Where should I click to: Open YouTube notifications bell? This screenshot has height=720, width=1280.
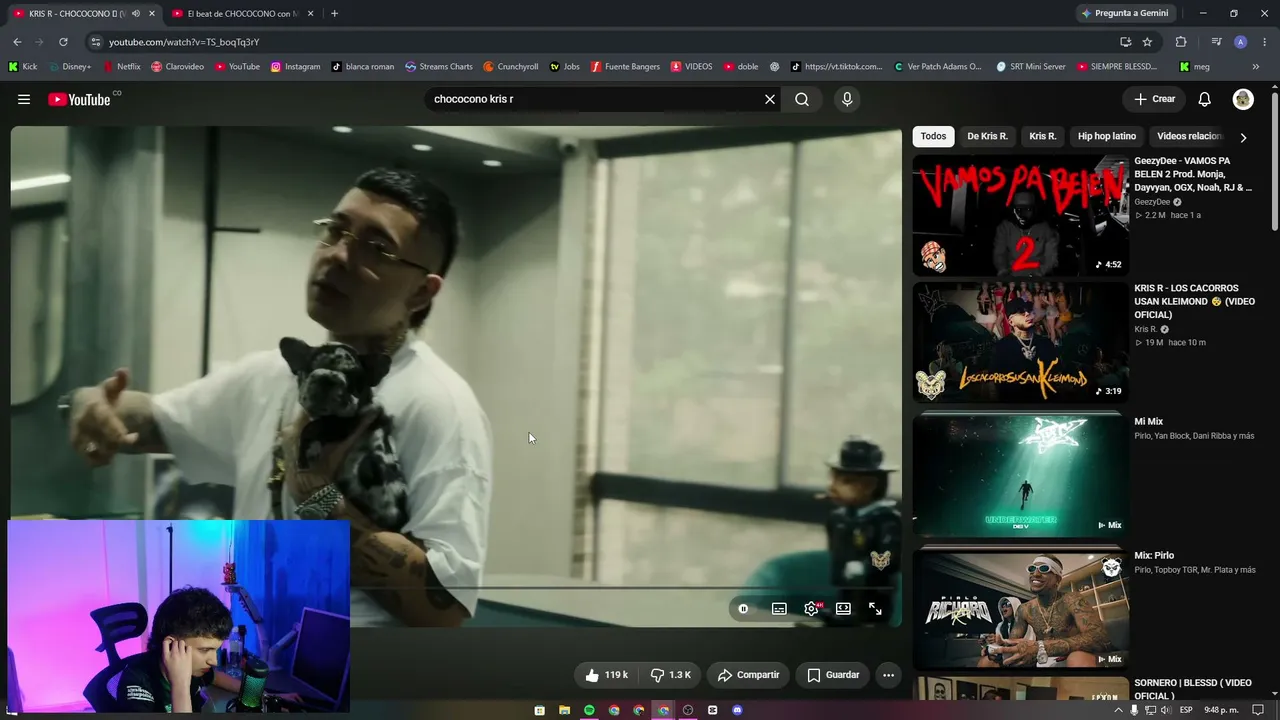click(1205, 99)
